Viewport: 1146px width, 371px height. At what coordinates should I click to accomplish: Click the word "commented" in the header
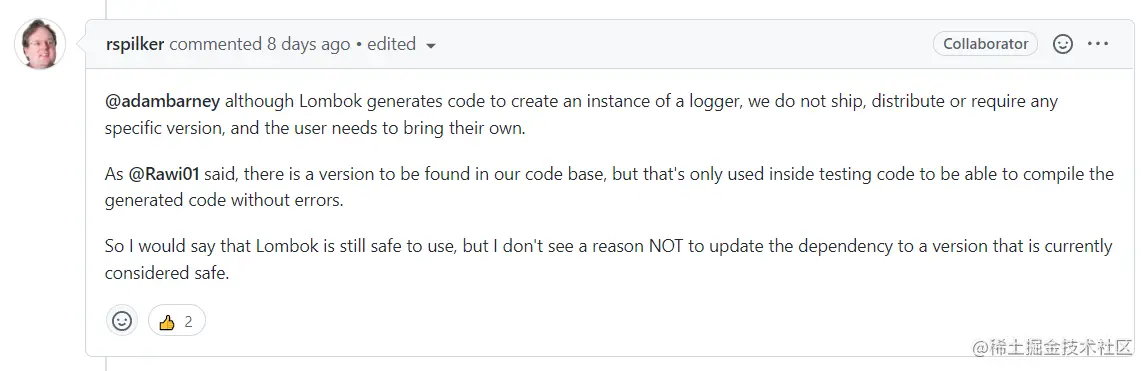pyautogui.click(x=215, y=44)
